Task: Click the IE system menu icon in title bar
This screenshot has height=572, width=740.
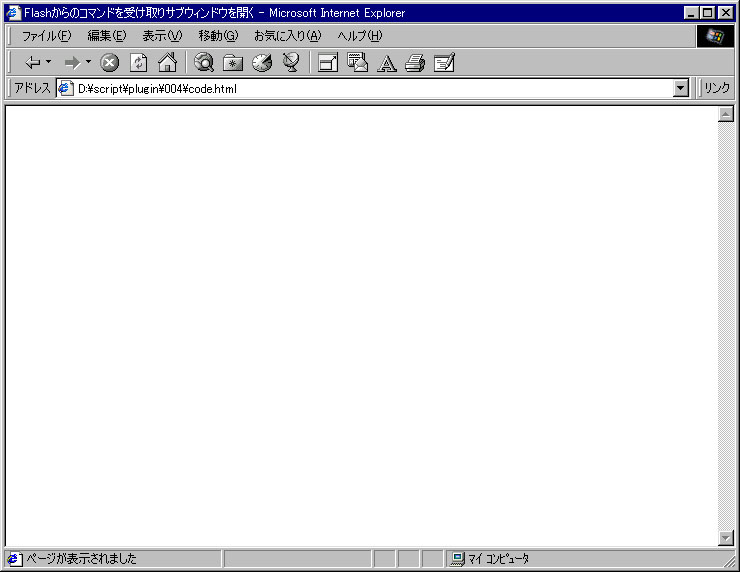Action: 14,13
